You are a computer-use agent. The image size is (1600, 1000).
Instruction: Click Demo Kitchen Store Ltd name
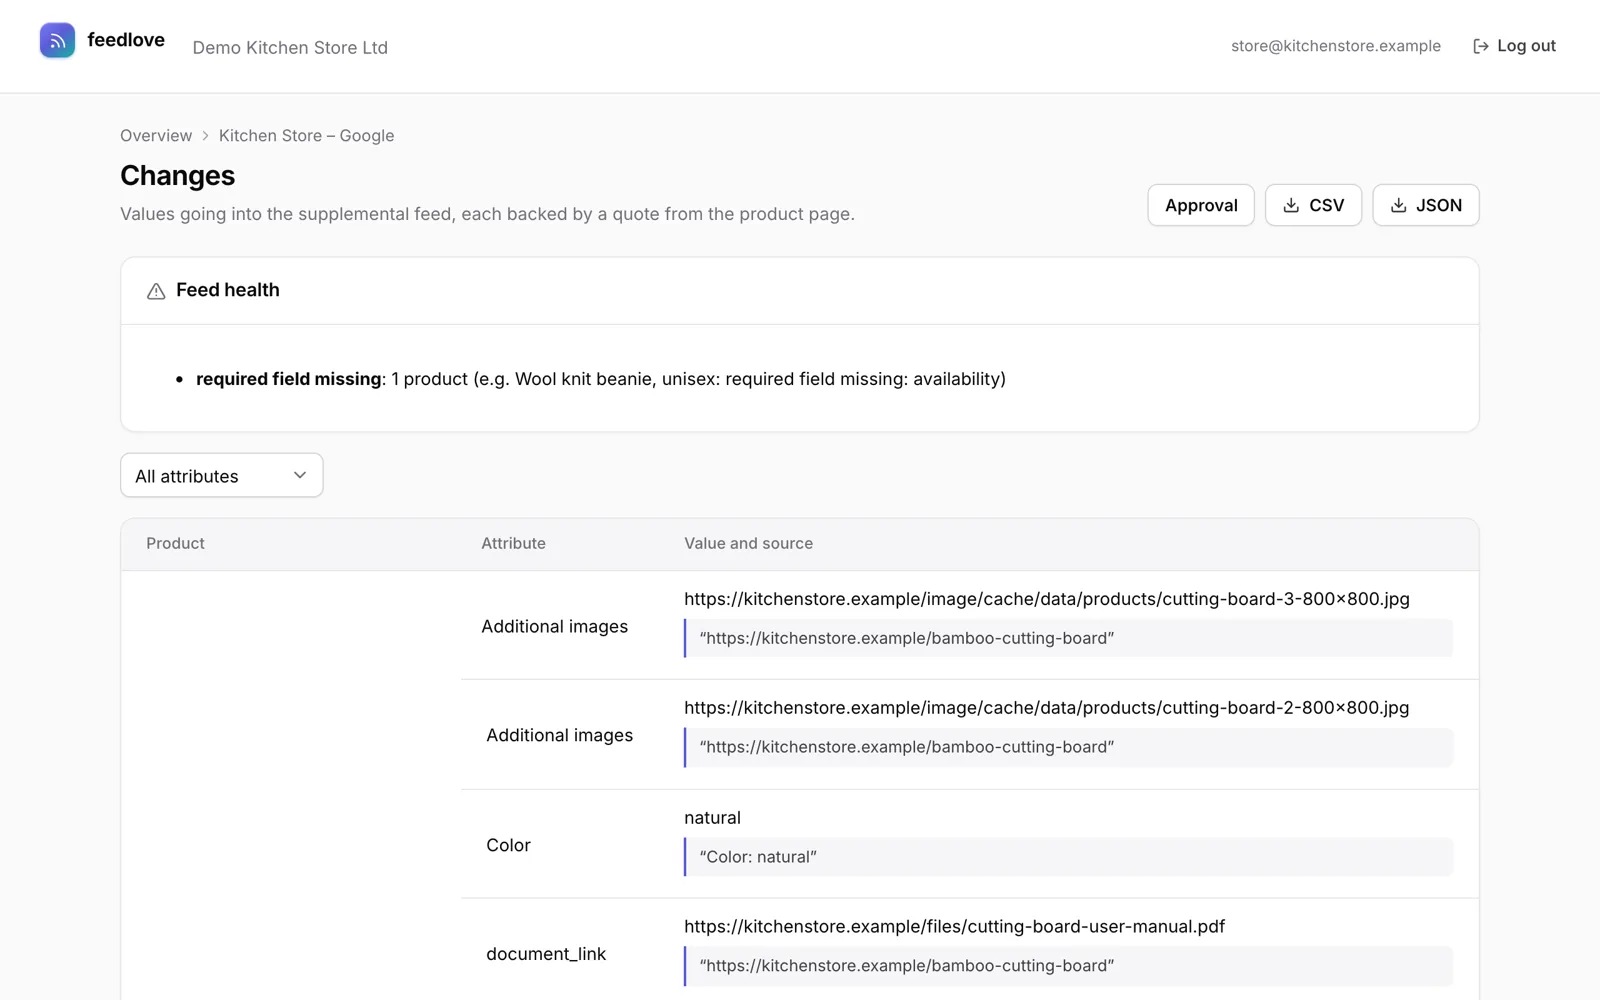(290, 48)
